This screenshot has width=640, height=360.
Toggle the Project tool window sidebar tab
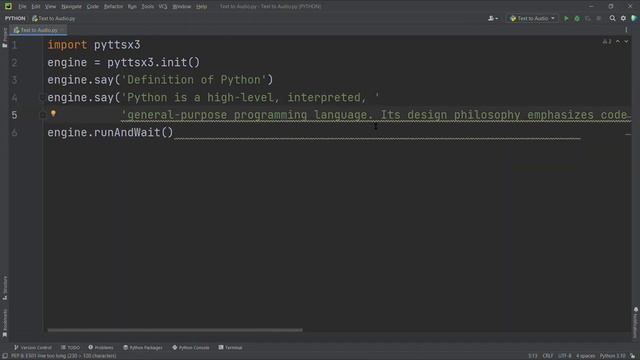pyautogui.click(x=4, y=38)
